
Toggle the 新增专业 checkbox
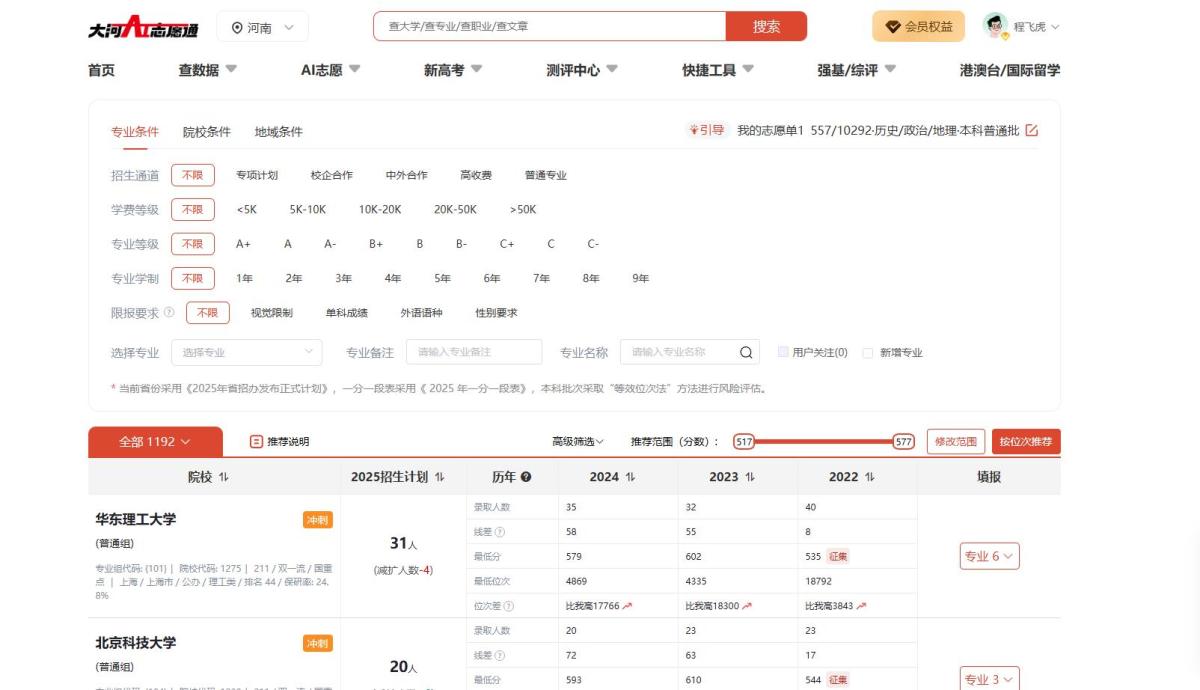868,352
